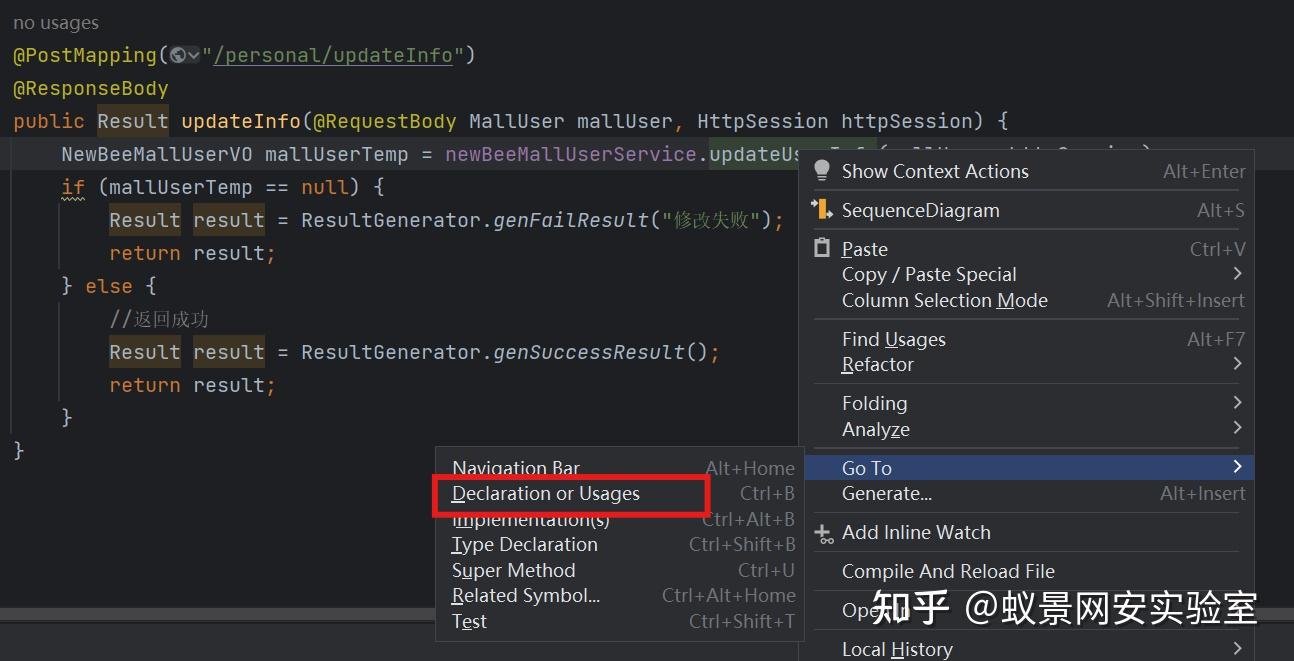Expand the Local History submenu
1294x661 pixels.
[x=1237, y=649]
